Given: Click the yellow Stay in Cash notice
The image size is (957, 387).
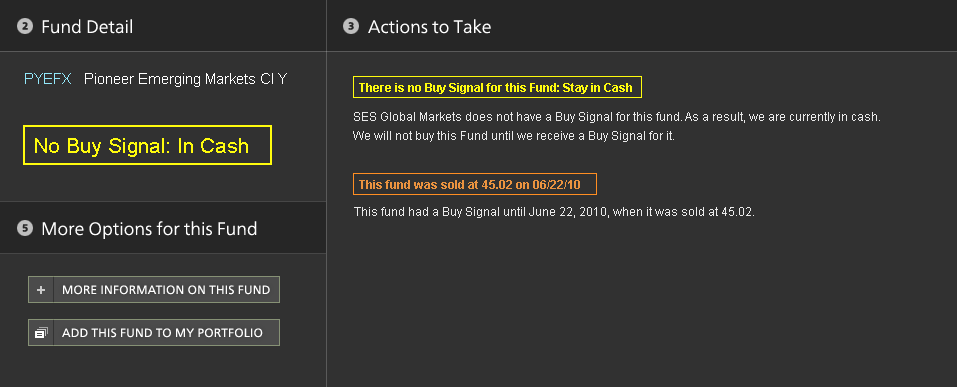Looking at the screenshot, I should click(x=497, y=87).
